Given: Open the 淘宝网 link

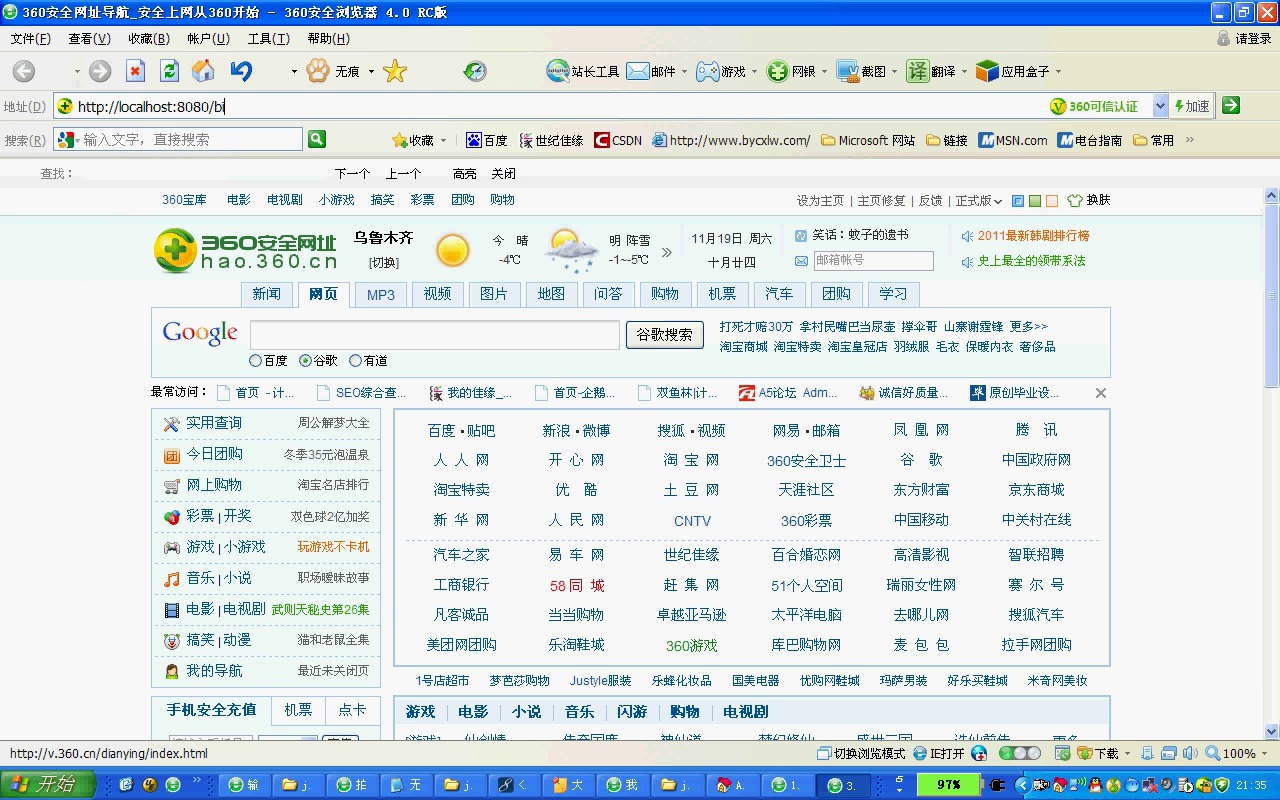Looking at the screenshot, I should pyautogui.click(x=691, y=460).
